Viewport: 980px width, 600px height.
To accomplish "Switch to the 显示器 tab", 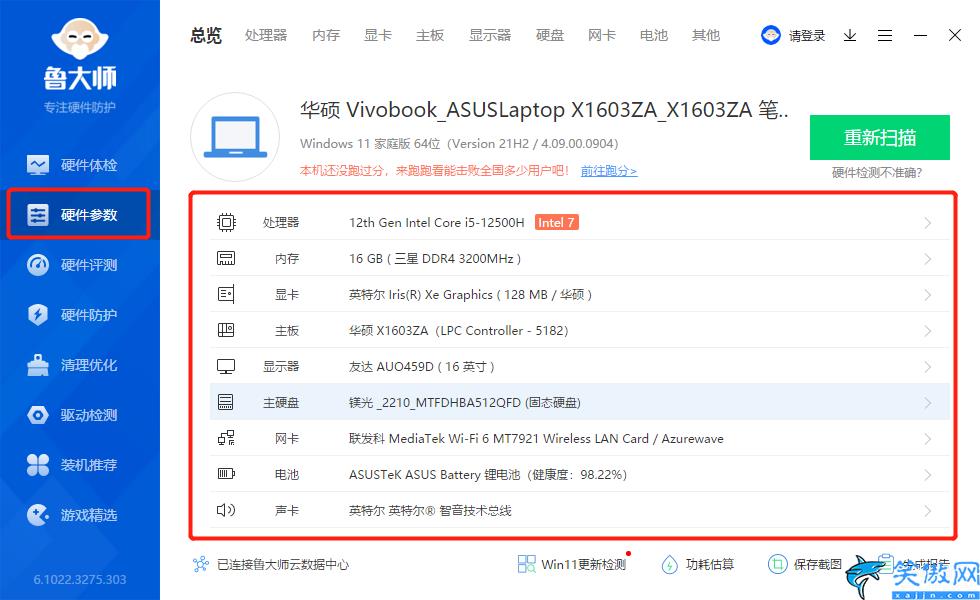I will point(490,36).
